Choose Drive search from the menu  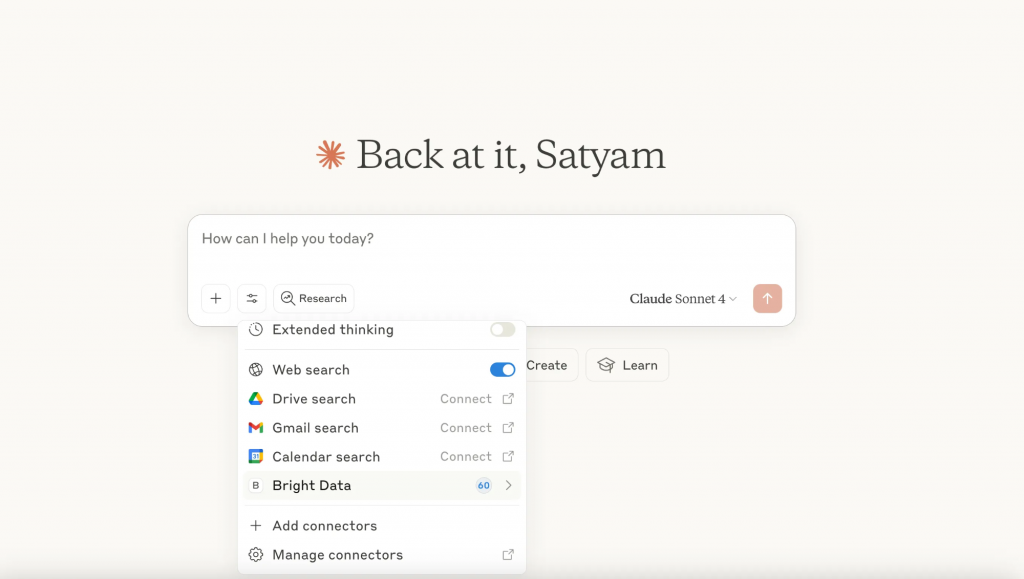(382, 399)
